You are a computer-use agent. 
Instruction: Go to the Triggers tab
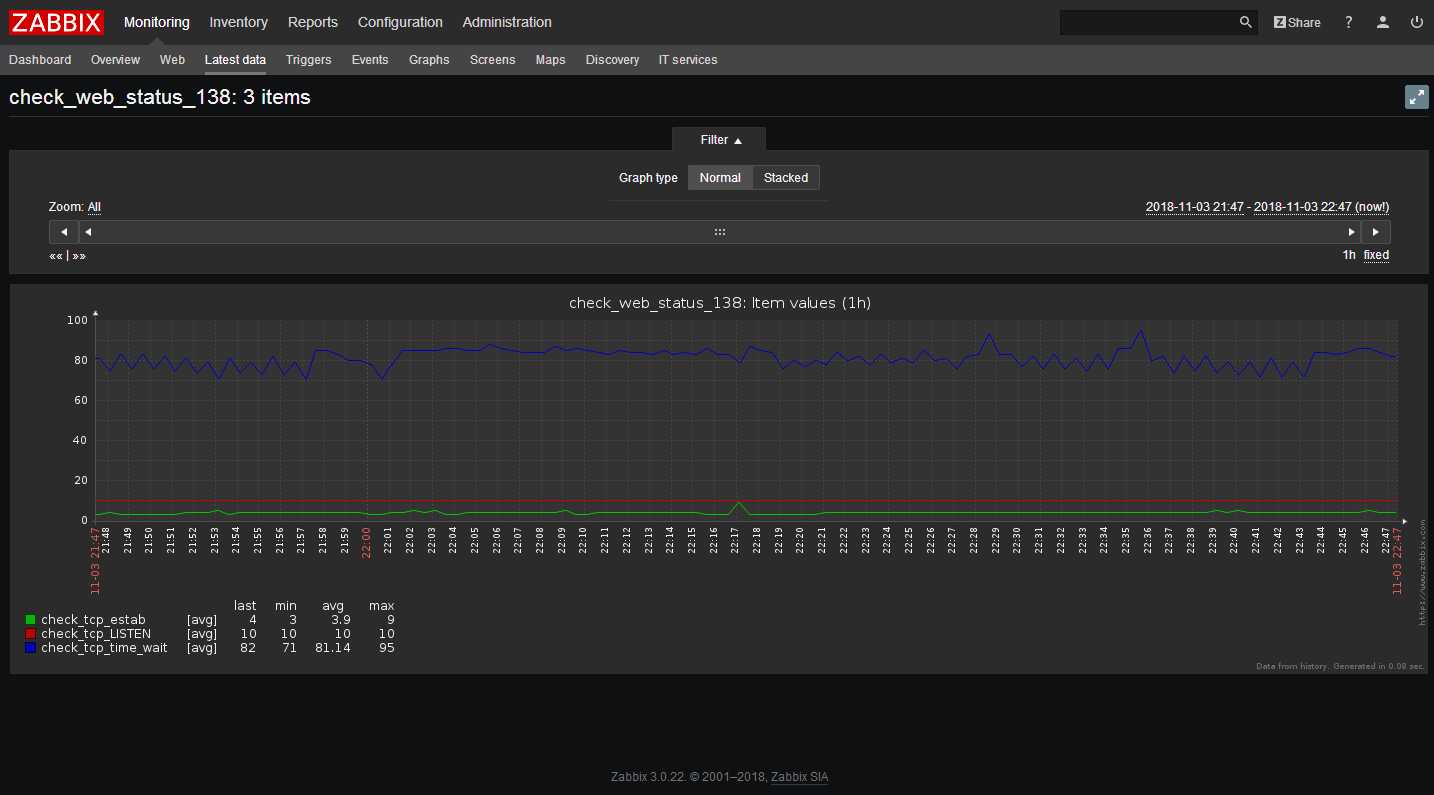308,60
